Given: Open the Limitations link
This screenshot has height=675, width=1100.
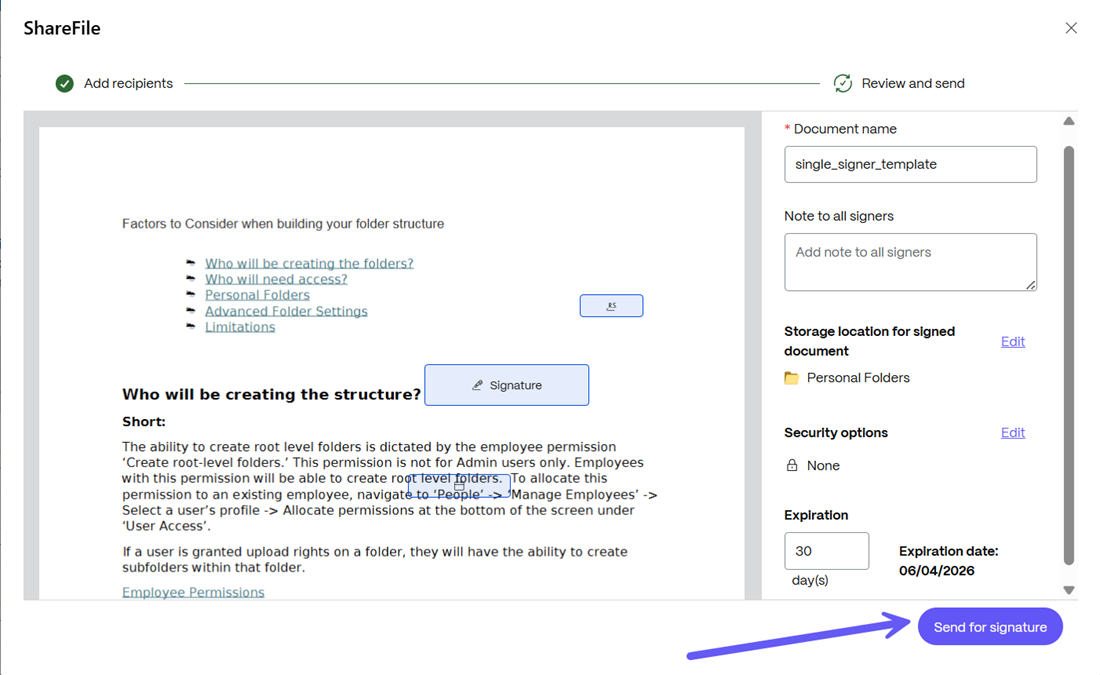Looking at the screenshot, I should [240, 327].
